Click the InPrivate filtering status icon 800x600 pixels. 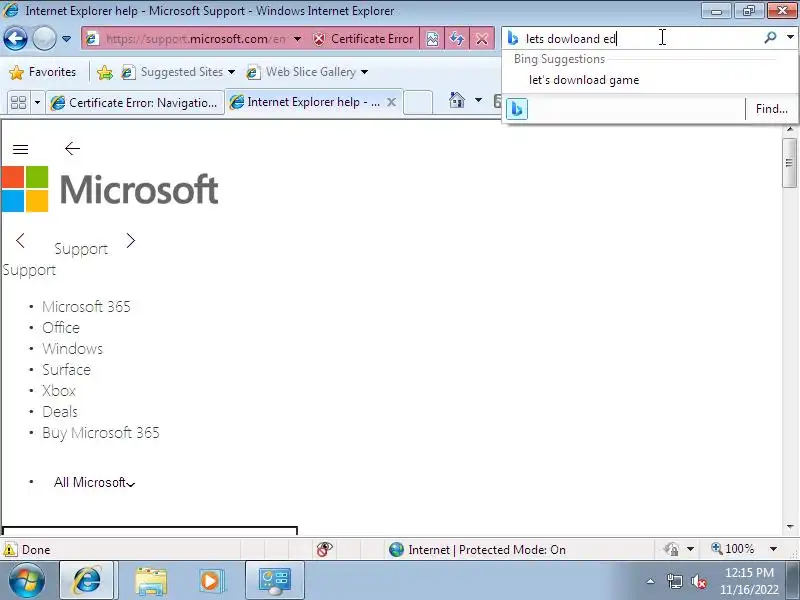(x=324, y=549)
